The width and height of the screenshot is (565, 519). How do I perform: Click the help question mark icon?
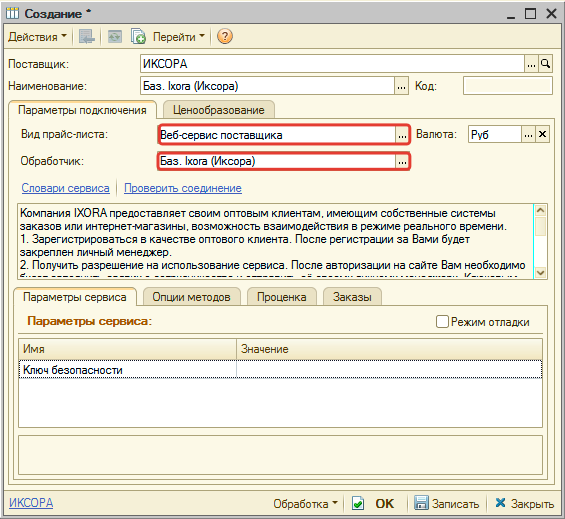point(225,36)
